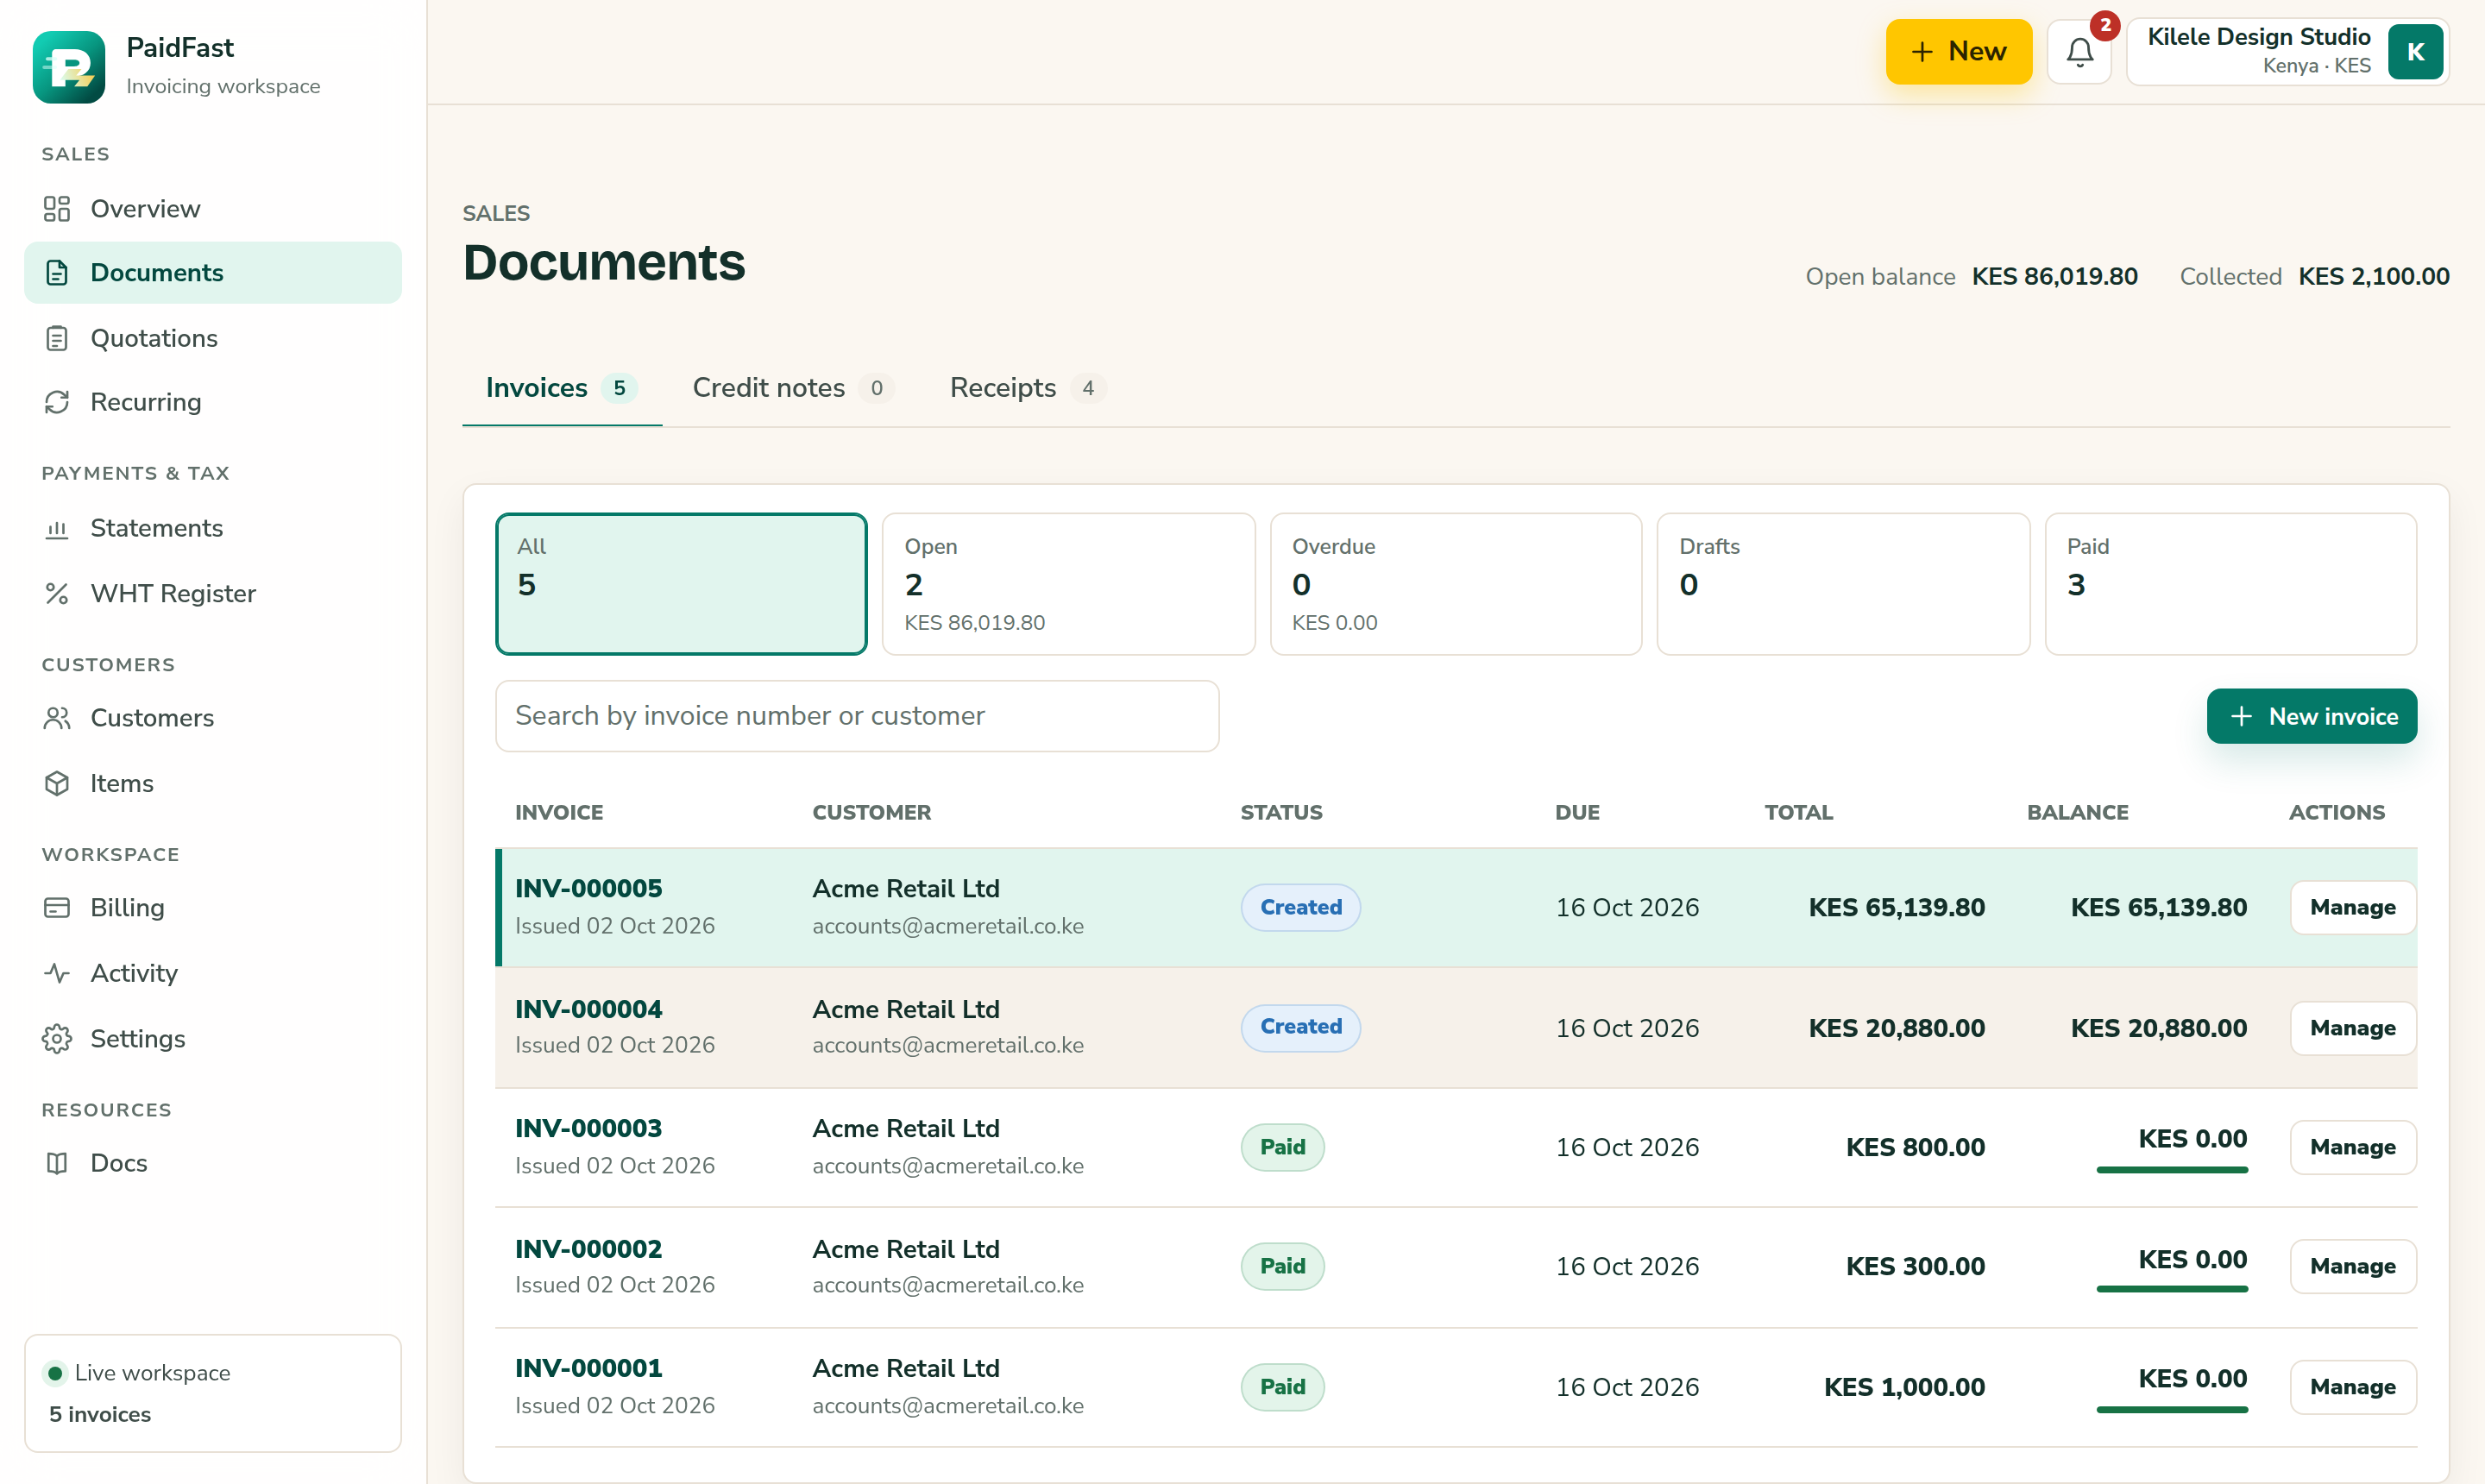
Task: Click the K avatar for Kilele Design Studio
Action: pyautogui.click(x=2415, y=52)
